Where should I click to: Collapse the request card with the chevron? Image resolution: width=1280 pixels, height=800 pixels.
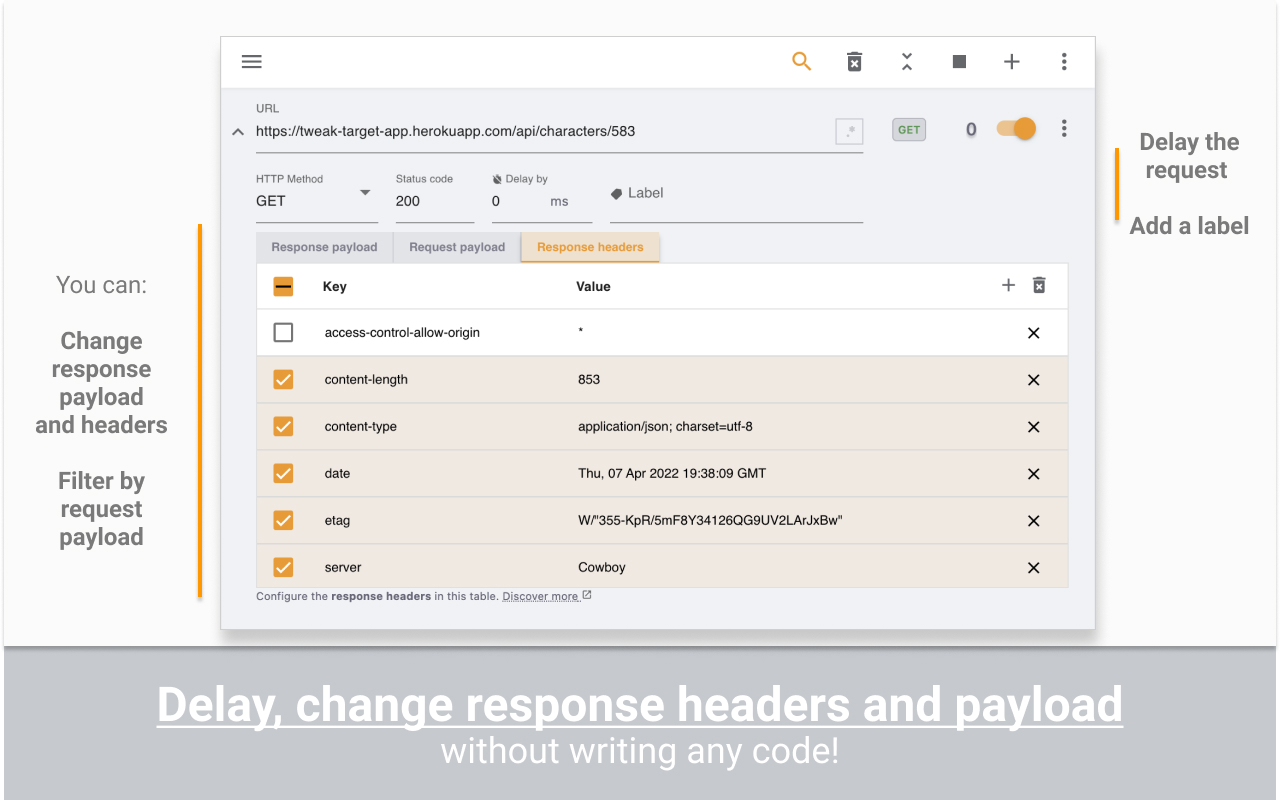click(x=238, y=130)
